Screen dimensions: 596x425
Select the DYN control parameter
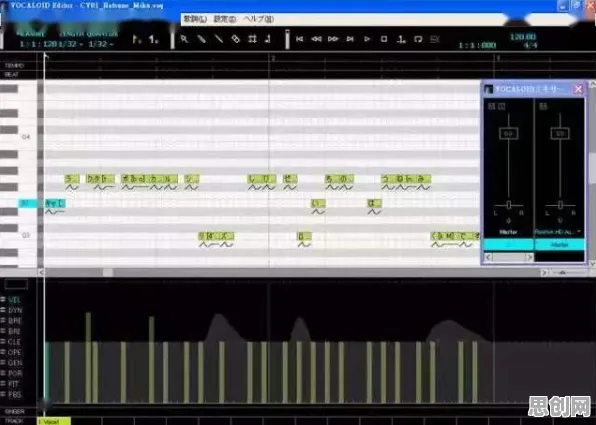pos(14,310)
